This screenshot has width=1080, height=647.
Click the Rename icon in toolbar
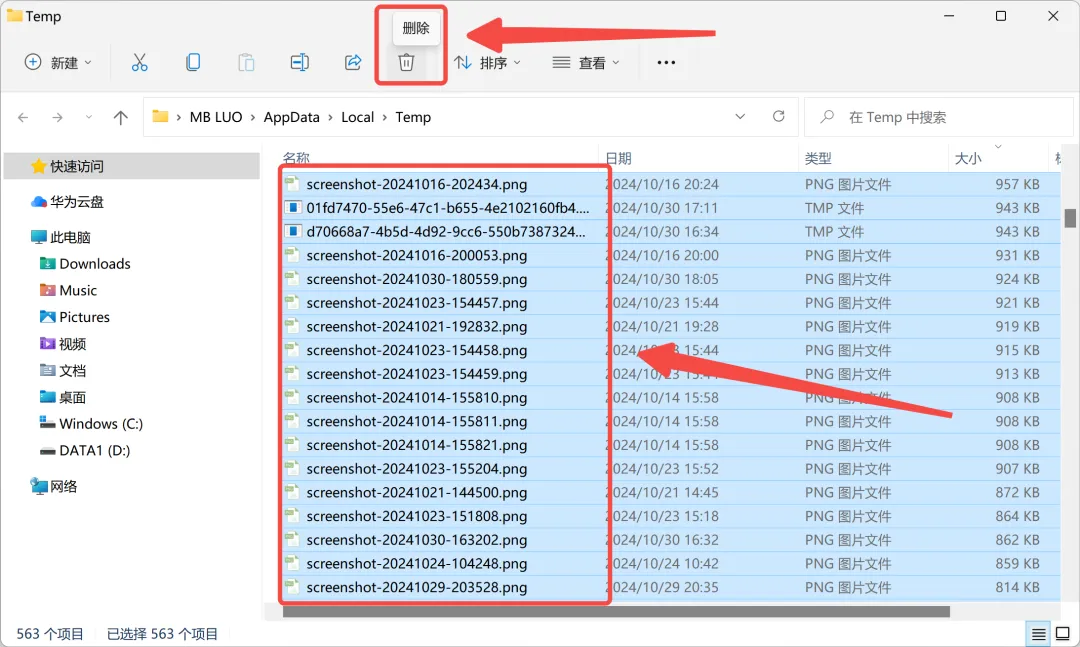300,63
